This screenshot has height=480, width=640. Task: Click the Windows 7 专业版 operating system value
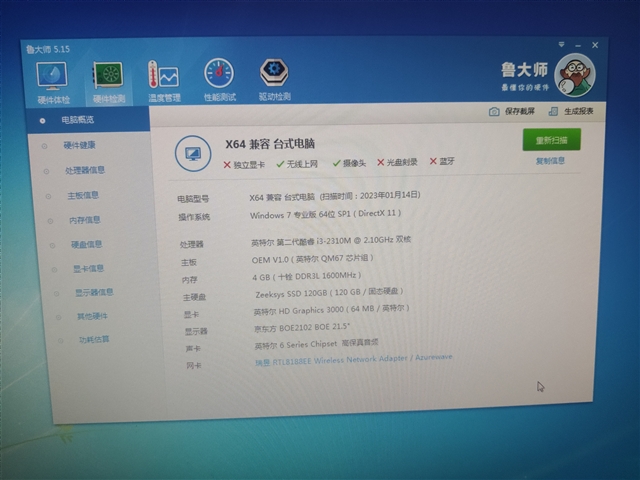pos(325,214)
